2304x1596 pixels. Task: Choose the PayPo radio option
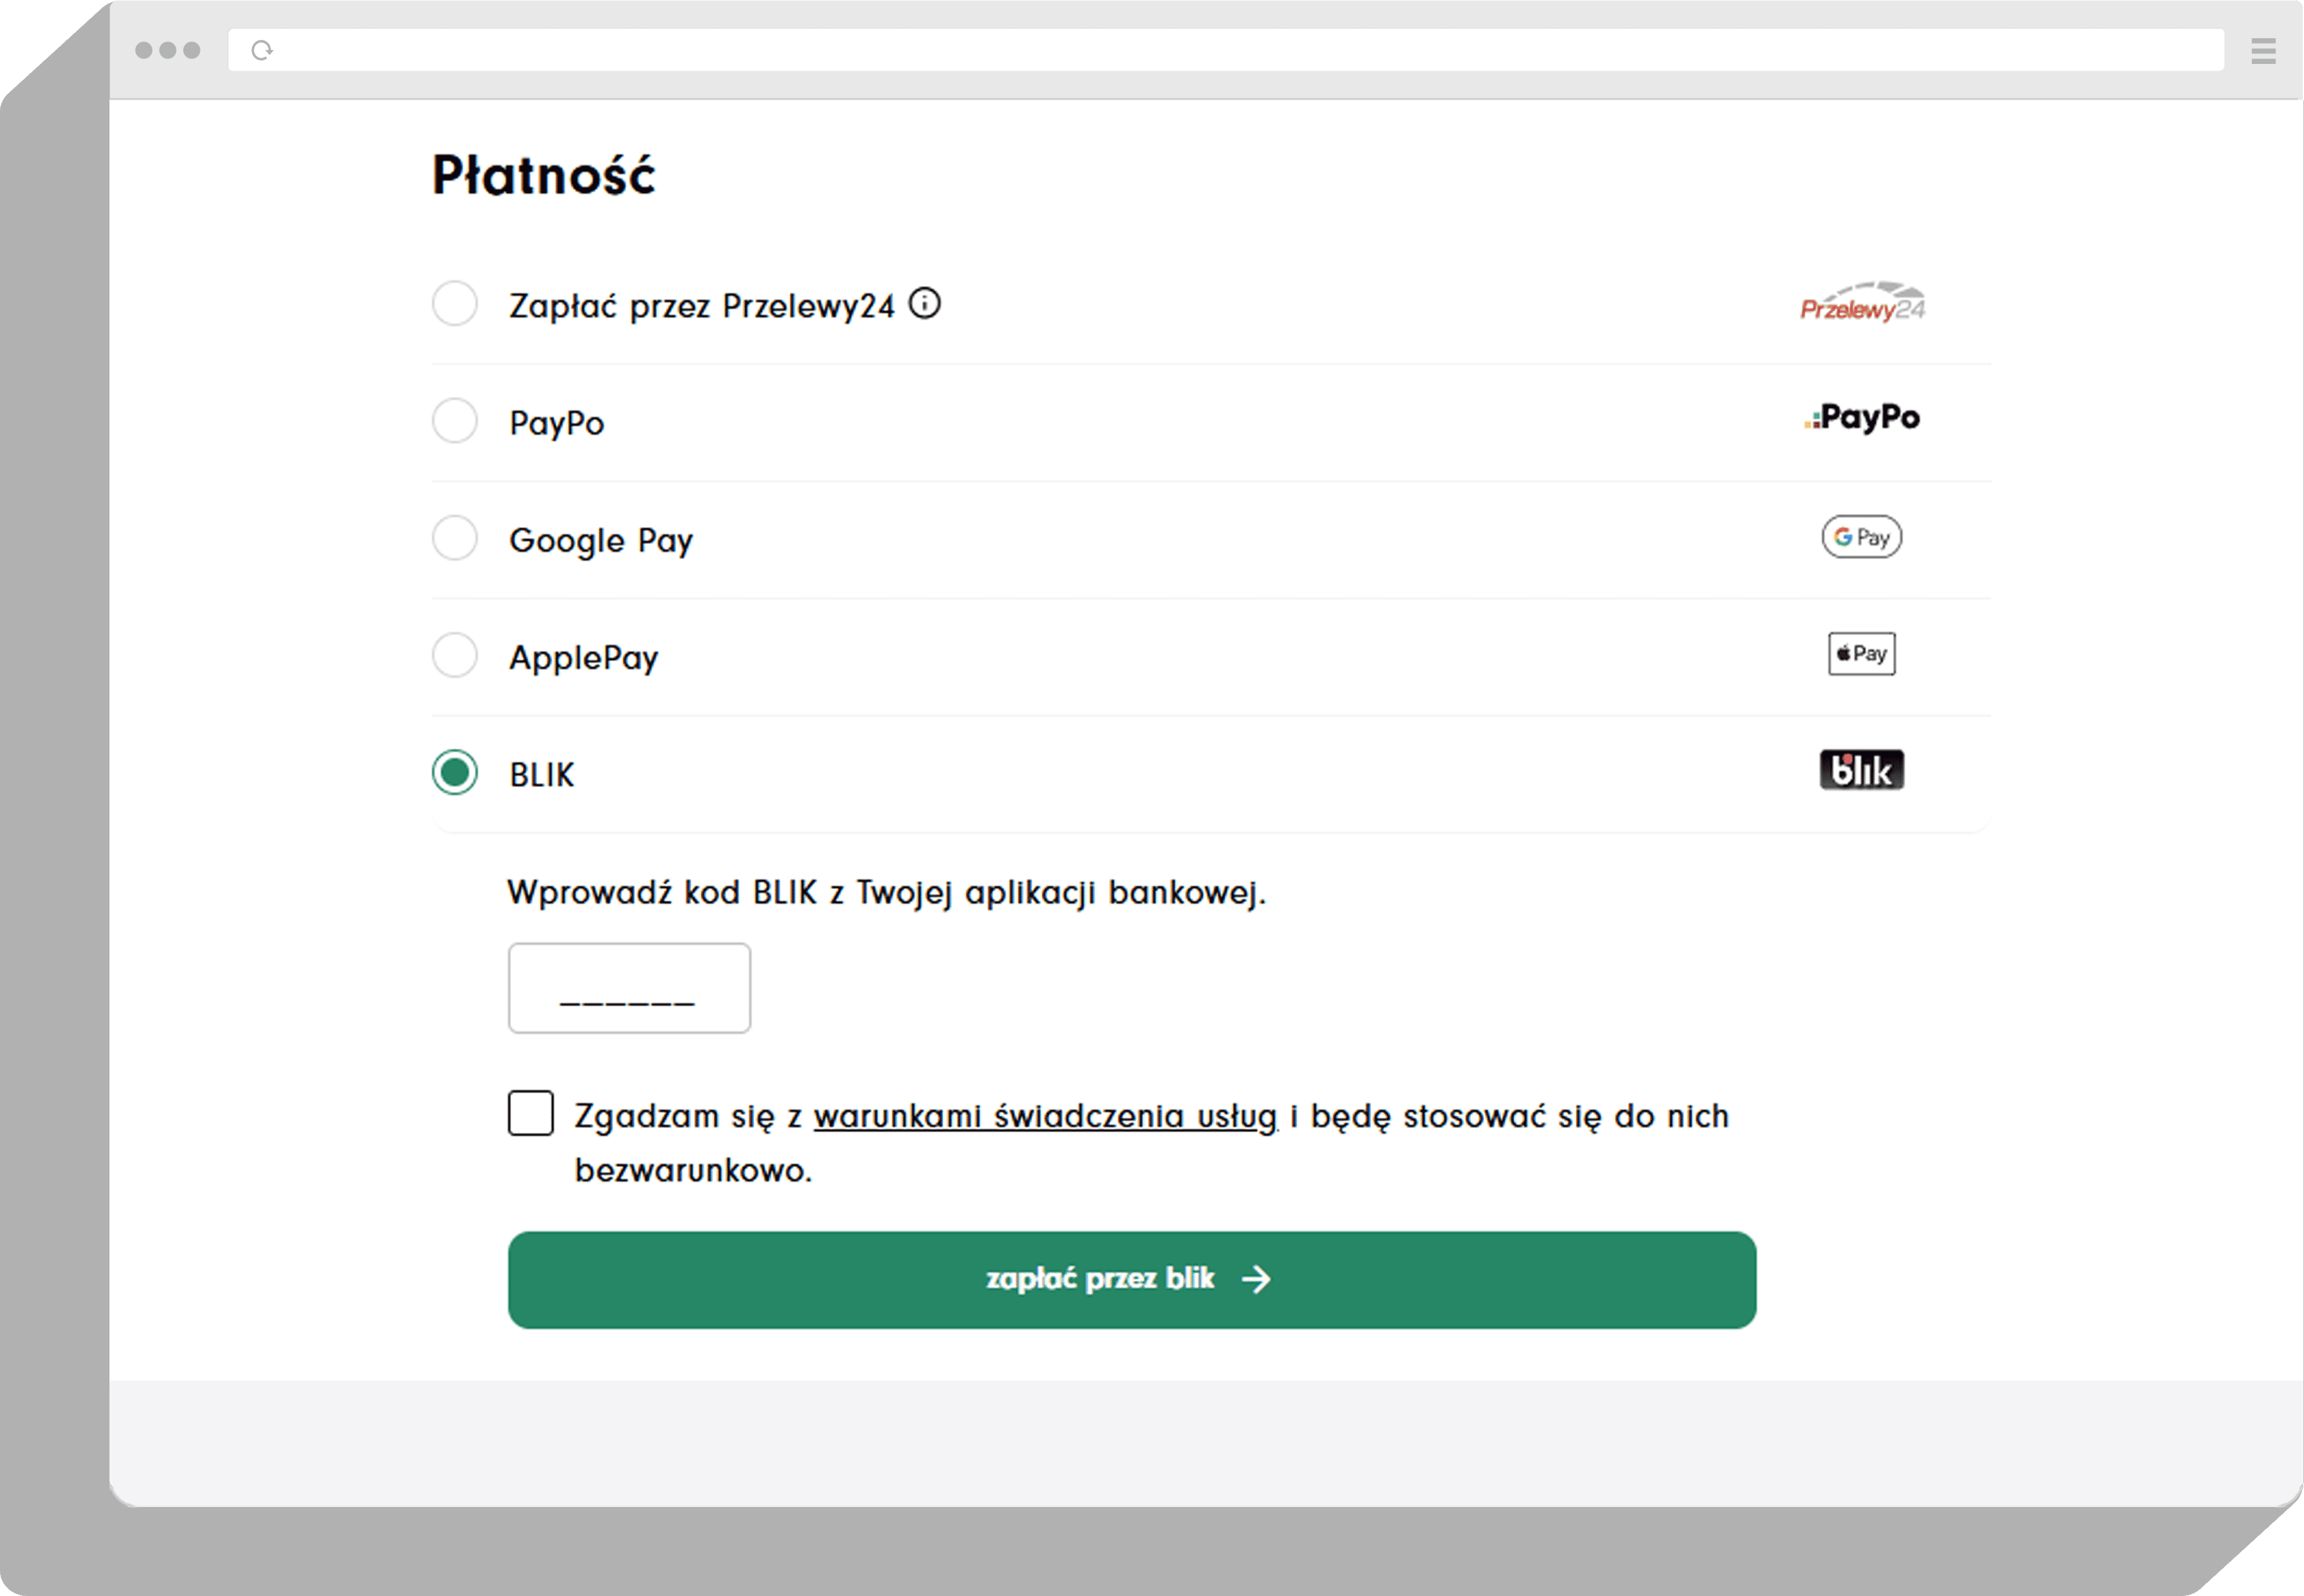455,421
